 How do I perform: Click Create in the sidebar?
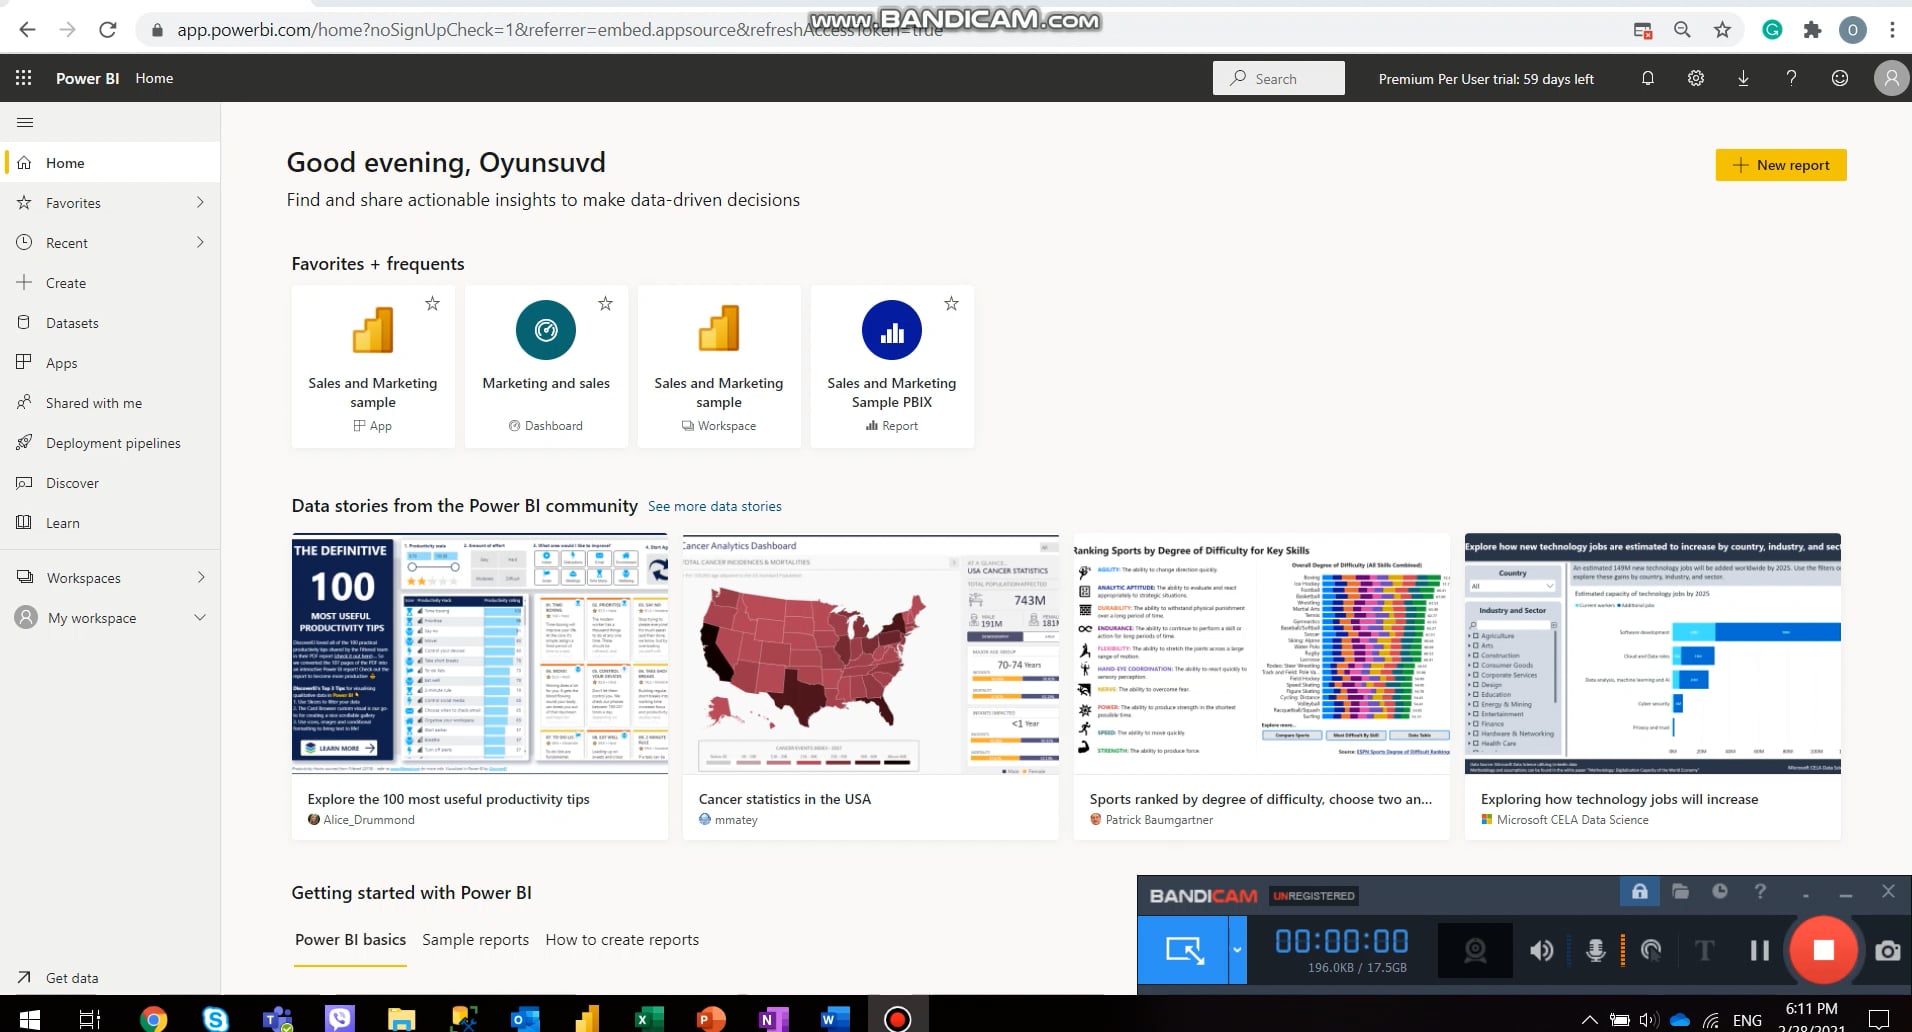[x=110, y=282]
